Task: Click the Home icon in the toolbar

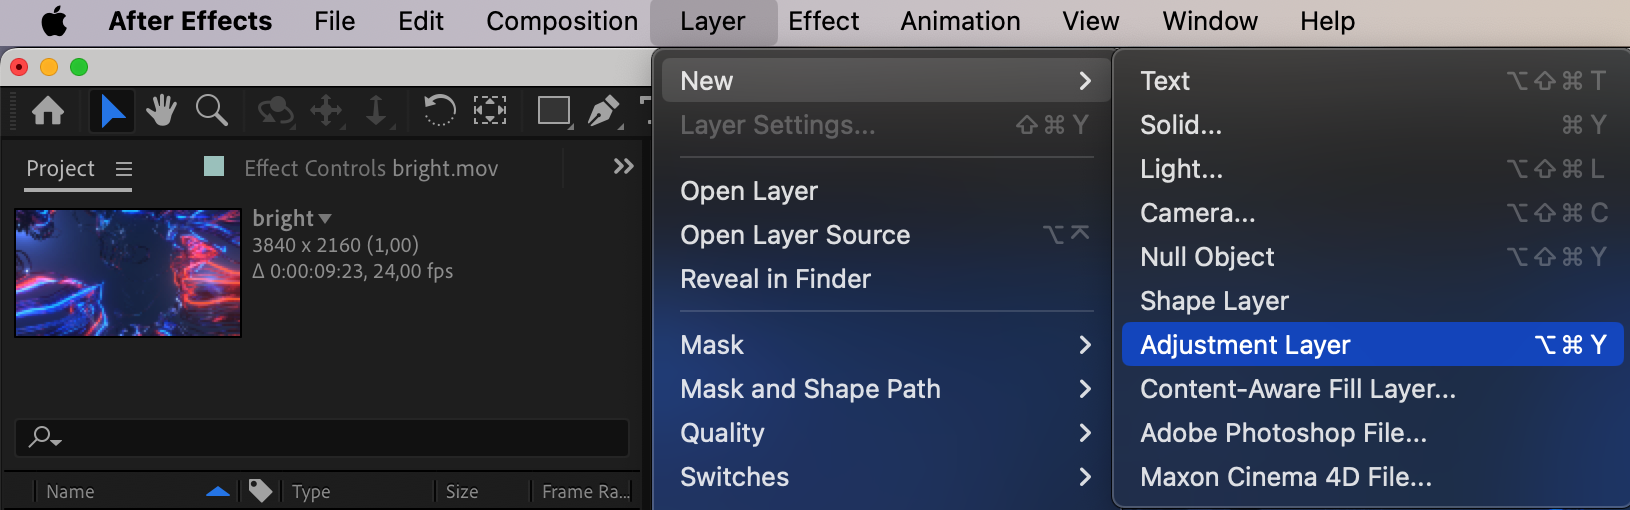Action: (48, 110)
